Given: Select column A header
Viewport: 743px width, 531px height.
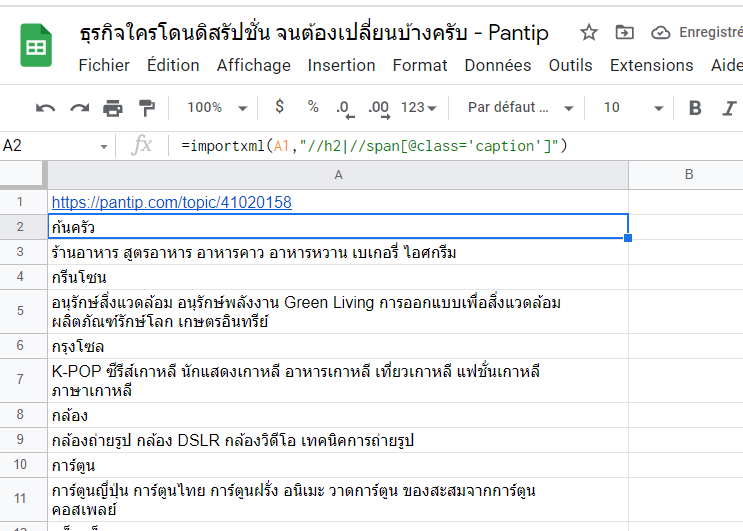Looking at the screenshot, I should pyautogui.click(x=338, y=175).
